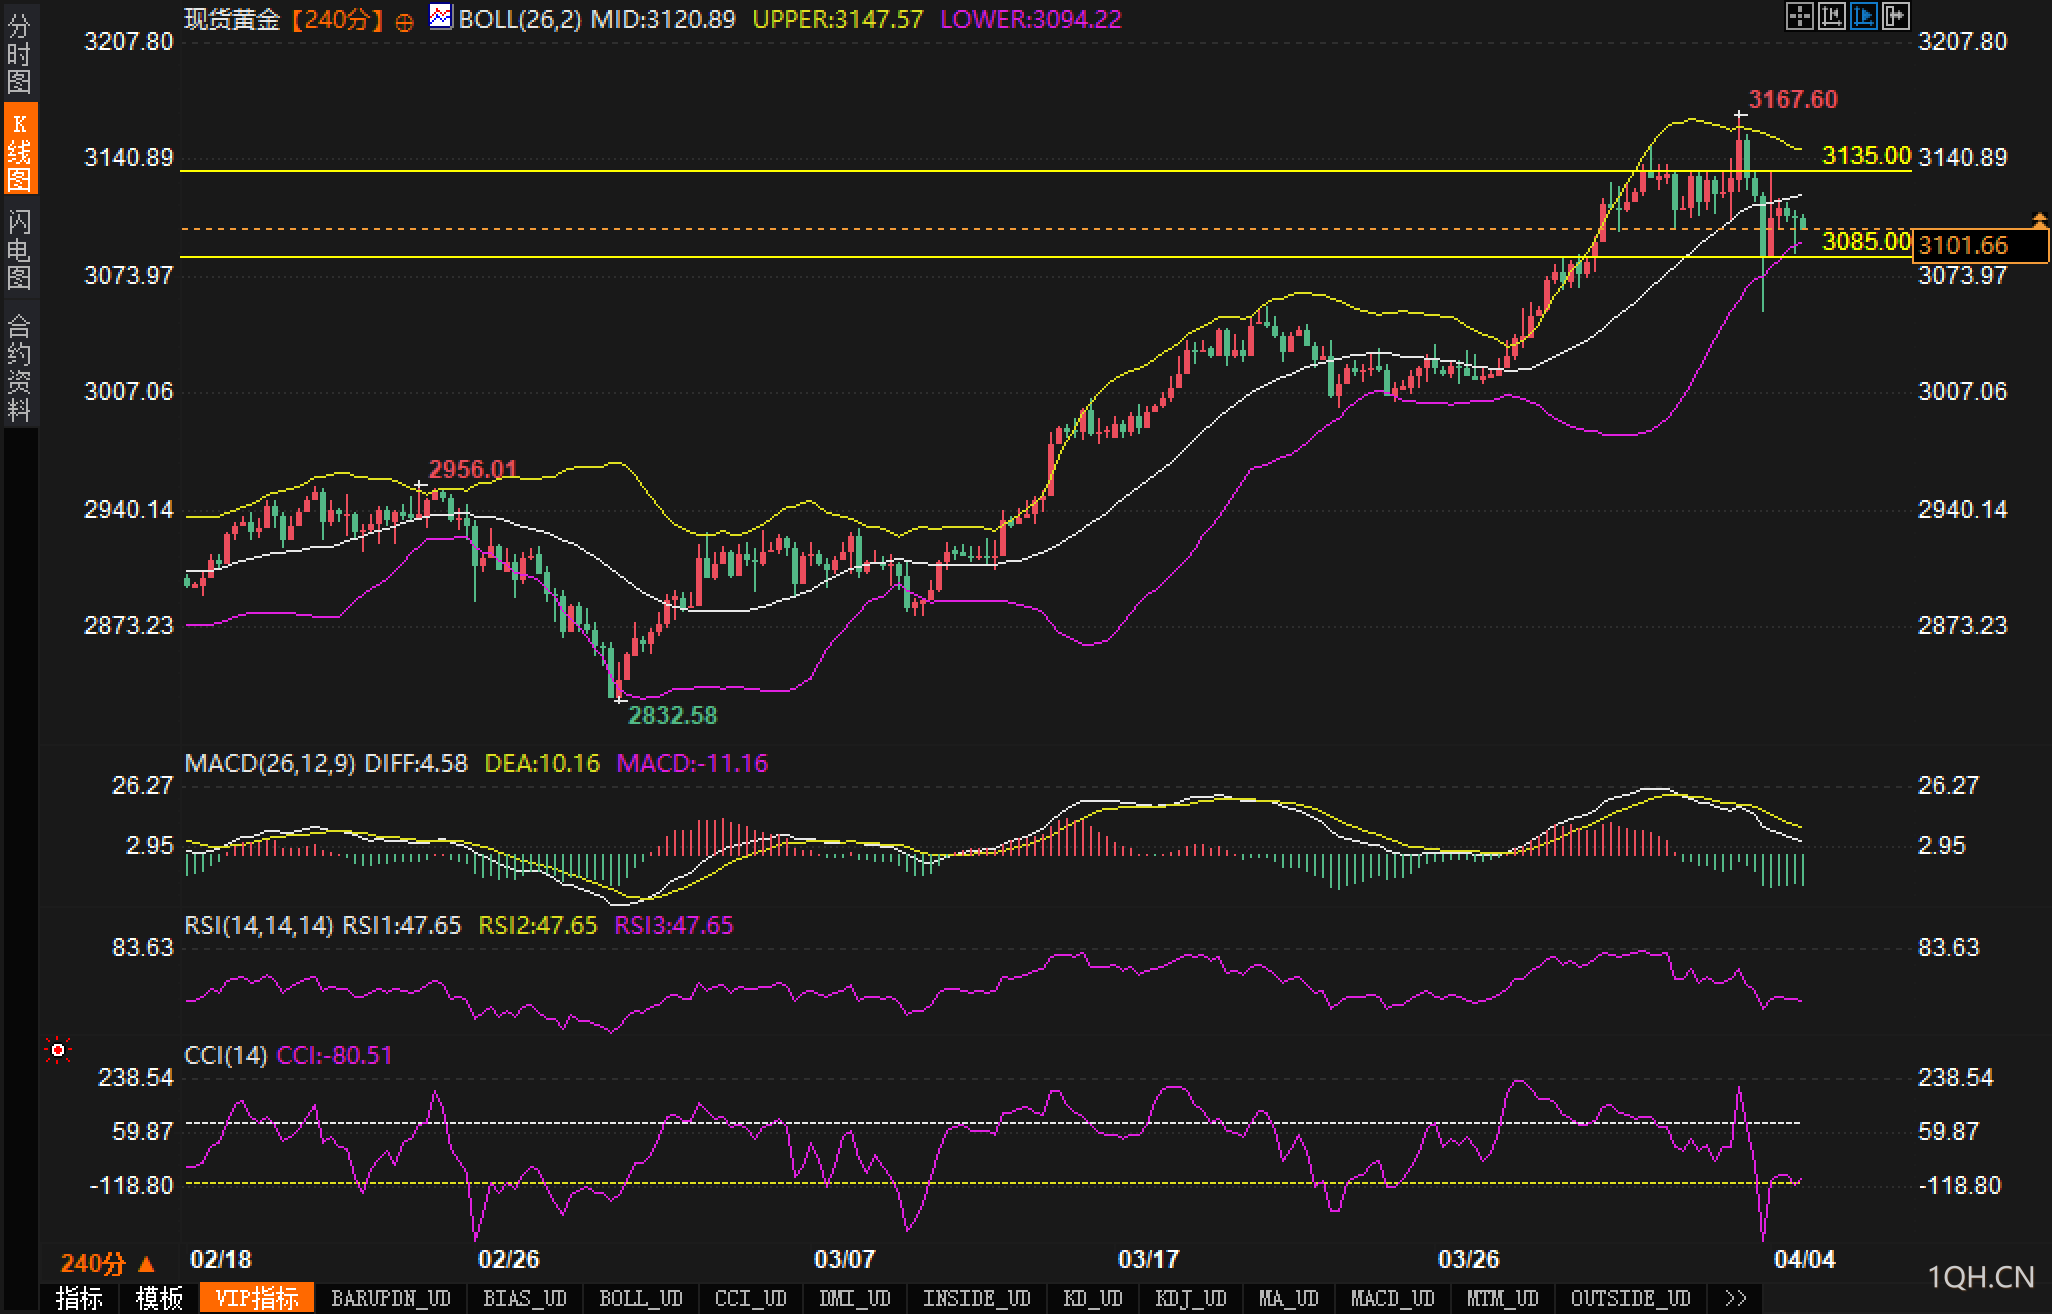
Task: Open the 闪电图 sidebar view
Action: coord(19,248)
